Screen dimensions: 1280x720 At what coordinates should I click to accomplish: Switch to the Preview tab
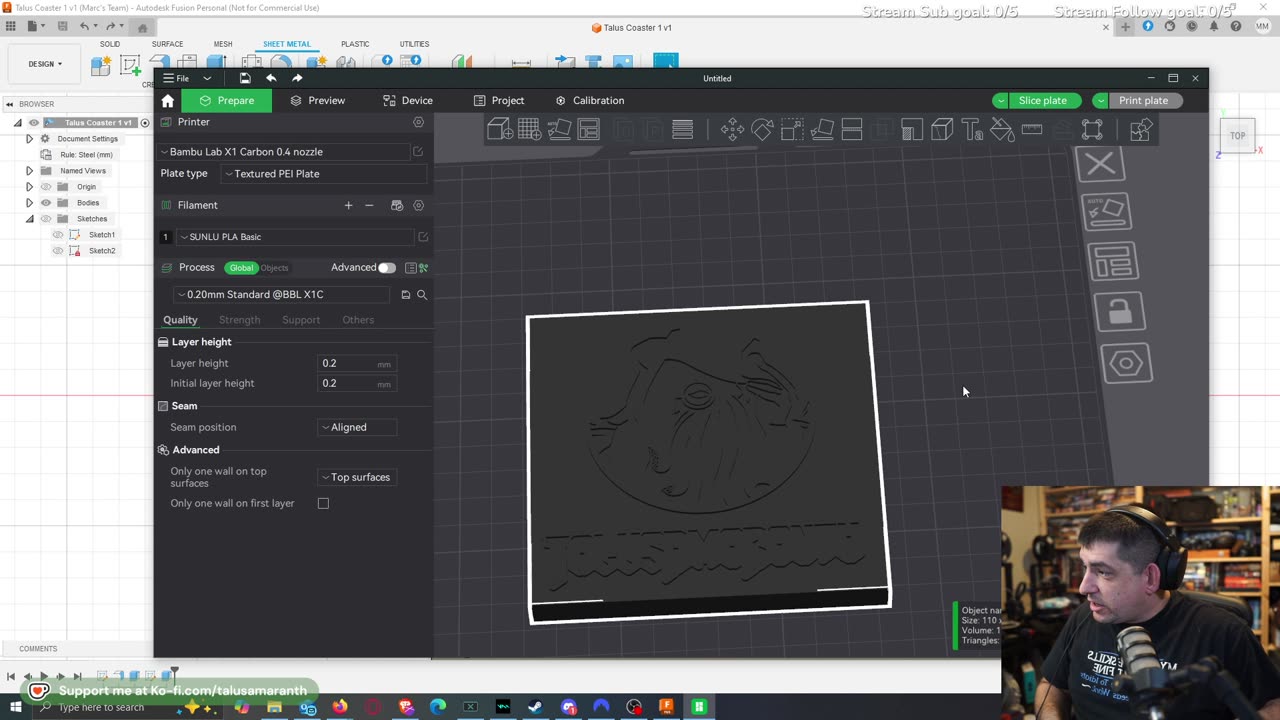[x=317, y=101]
